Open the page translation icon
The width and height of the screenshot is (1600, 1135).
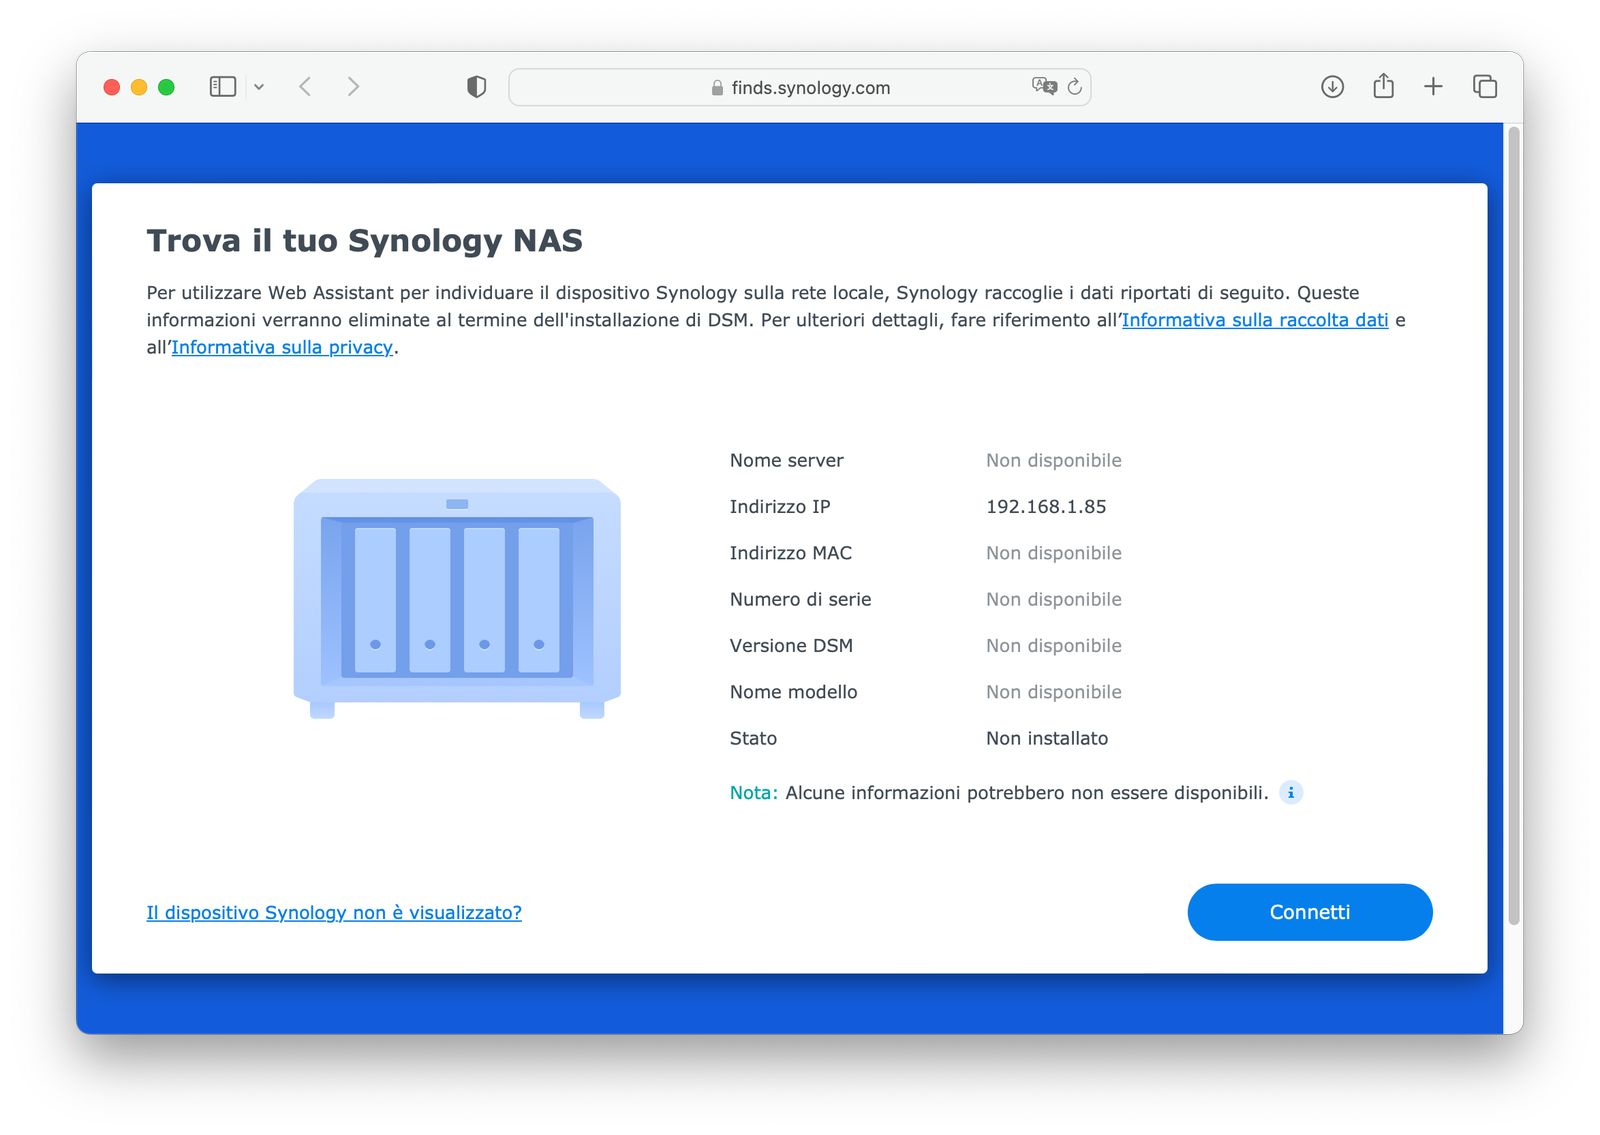point(1044,86)
